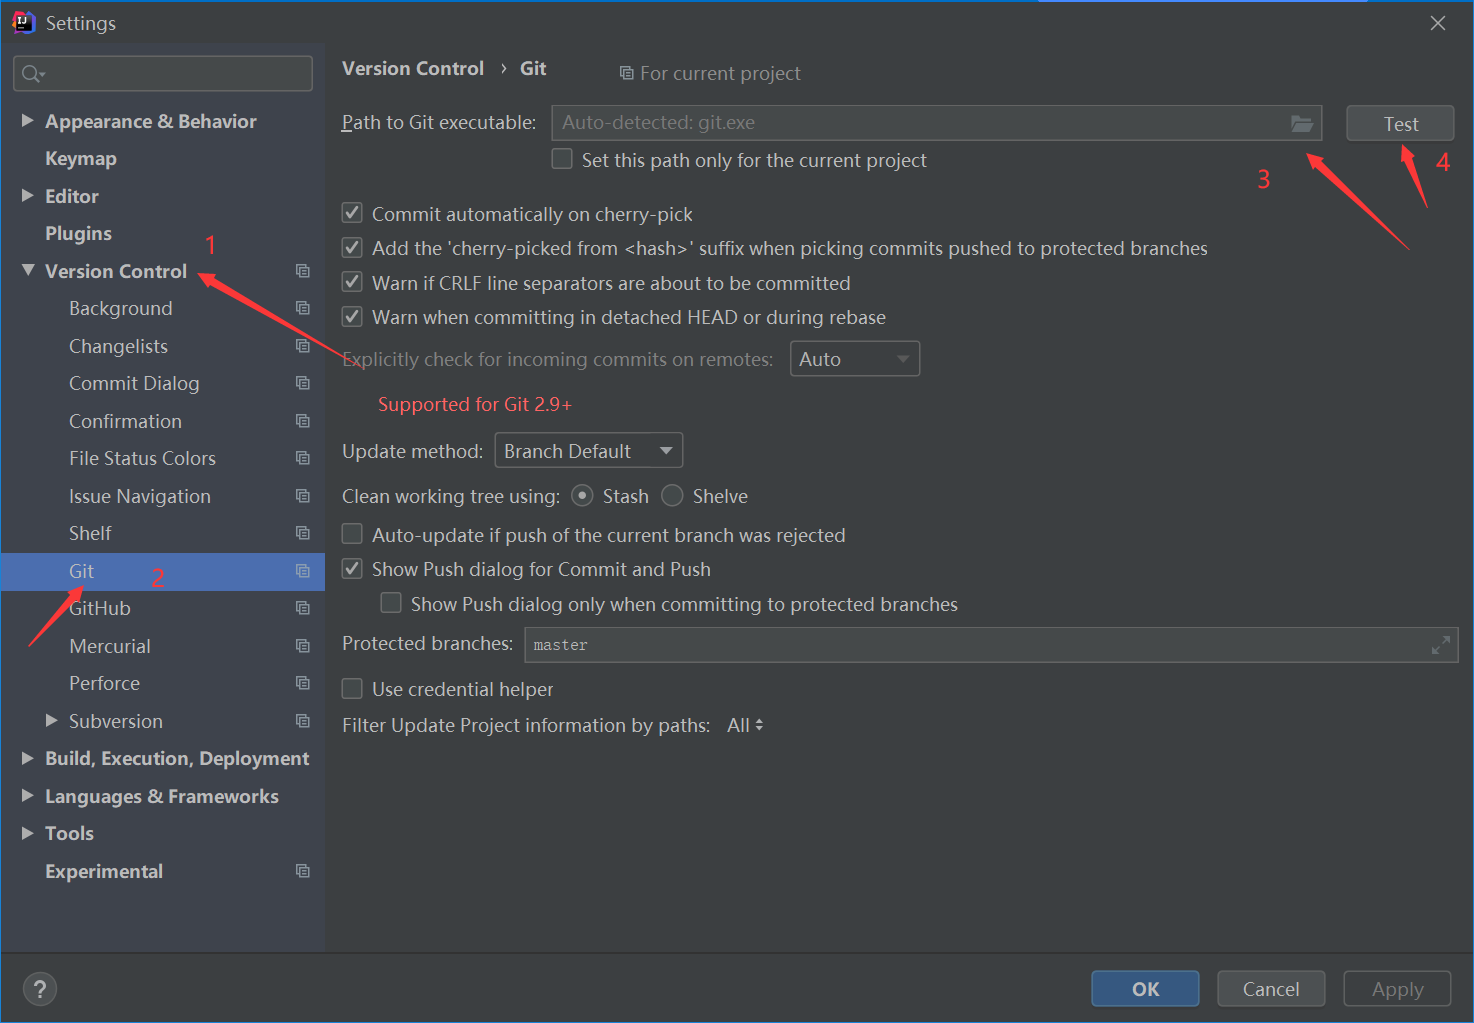Image resolution: width=1474 pixels, height=1023 pixels.
Task: Click the expand icon in Protected branches field
Action: click(x=1440, y=645)
